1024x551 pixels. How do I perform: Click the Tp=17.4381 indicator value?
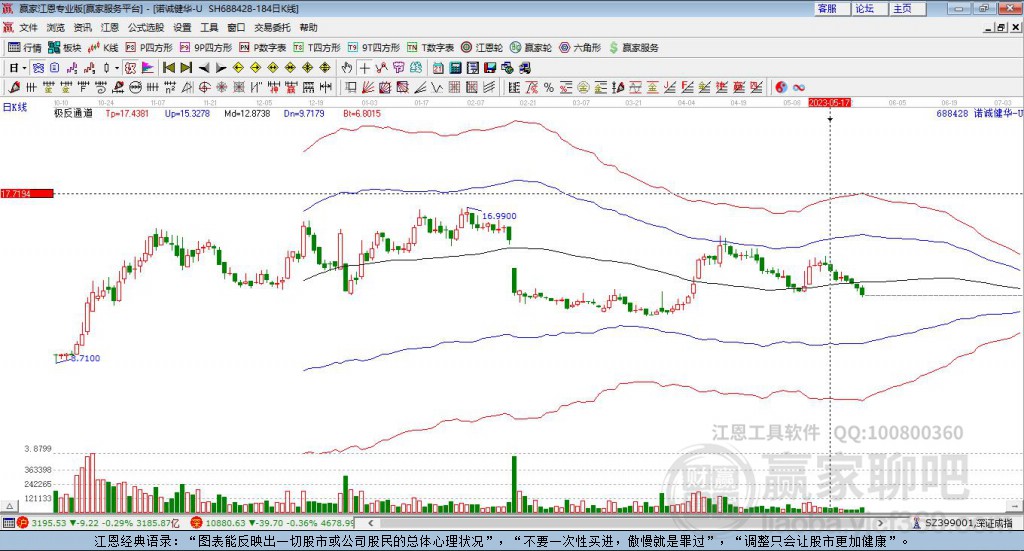click(x=127, y=113)
